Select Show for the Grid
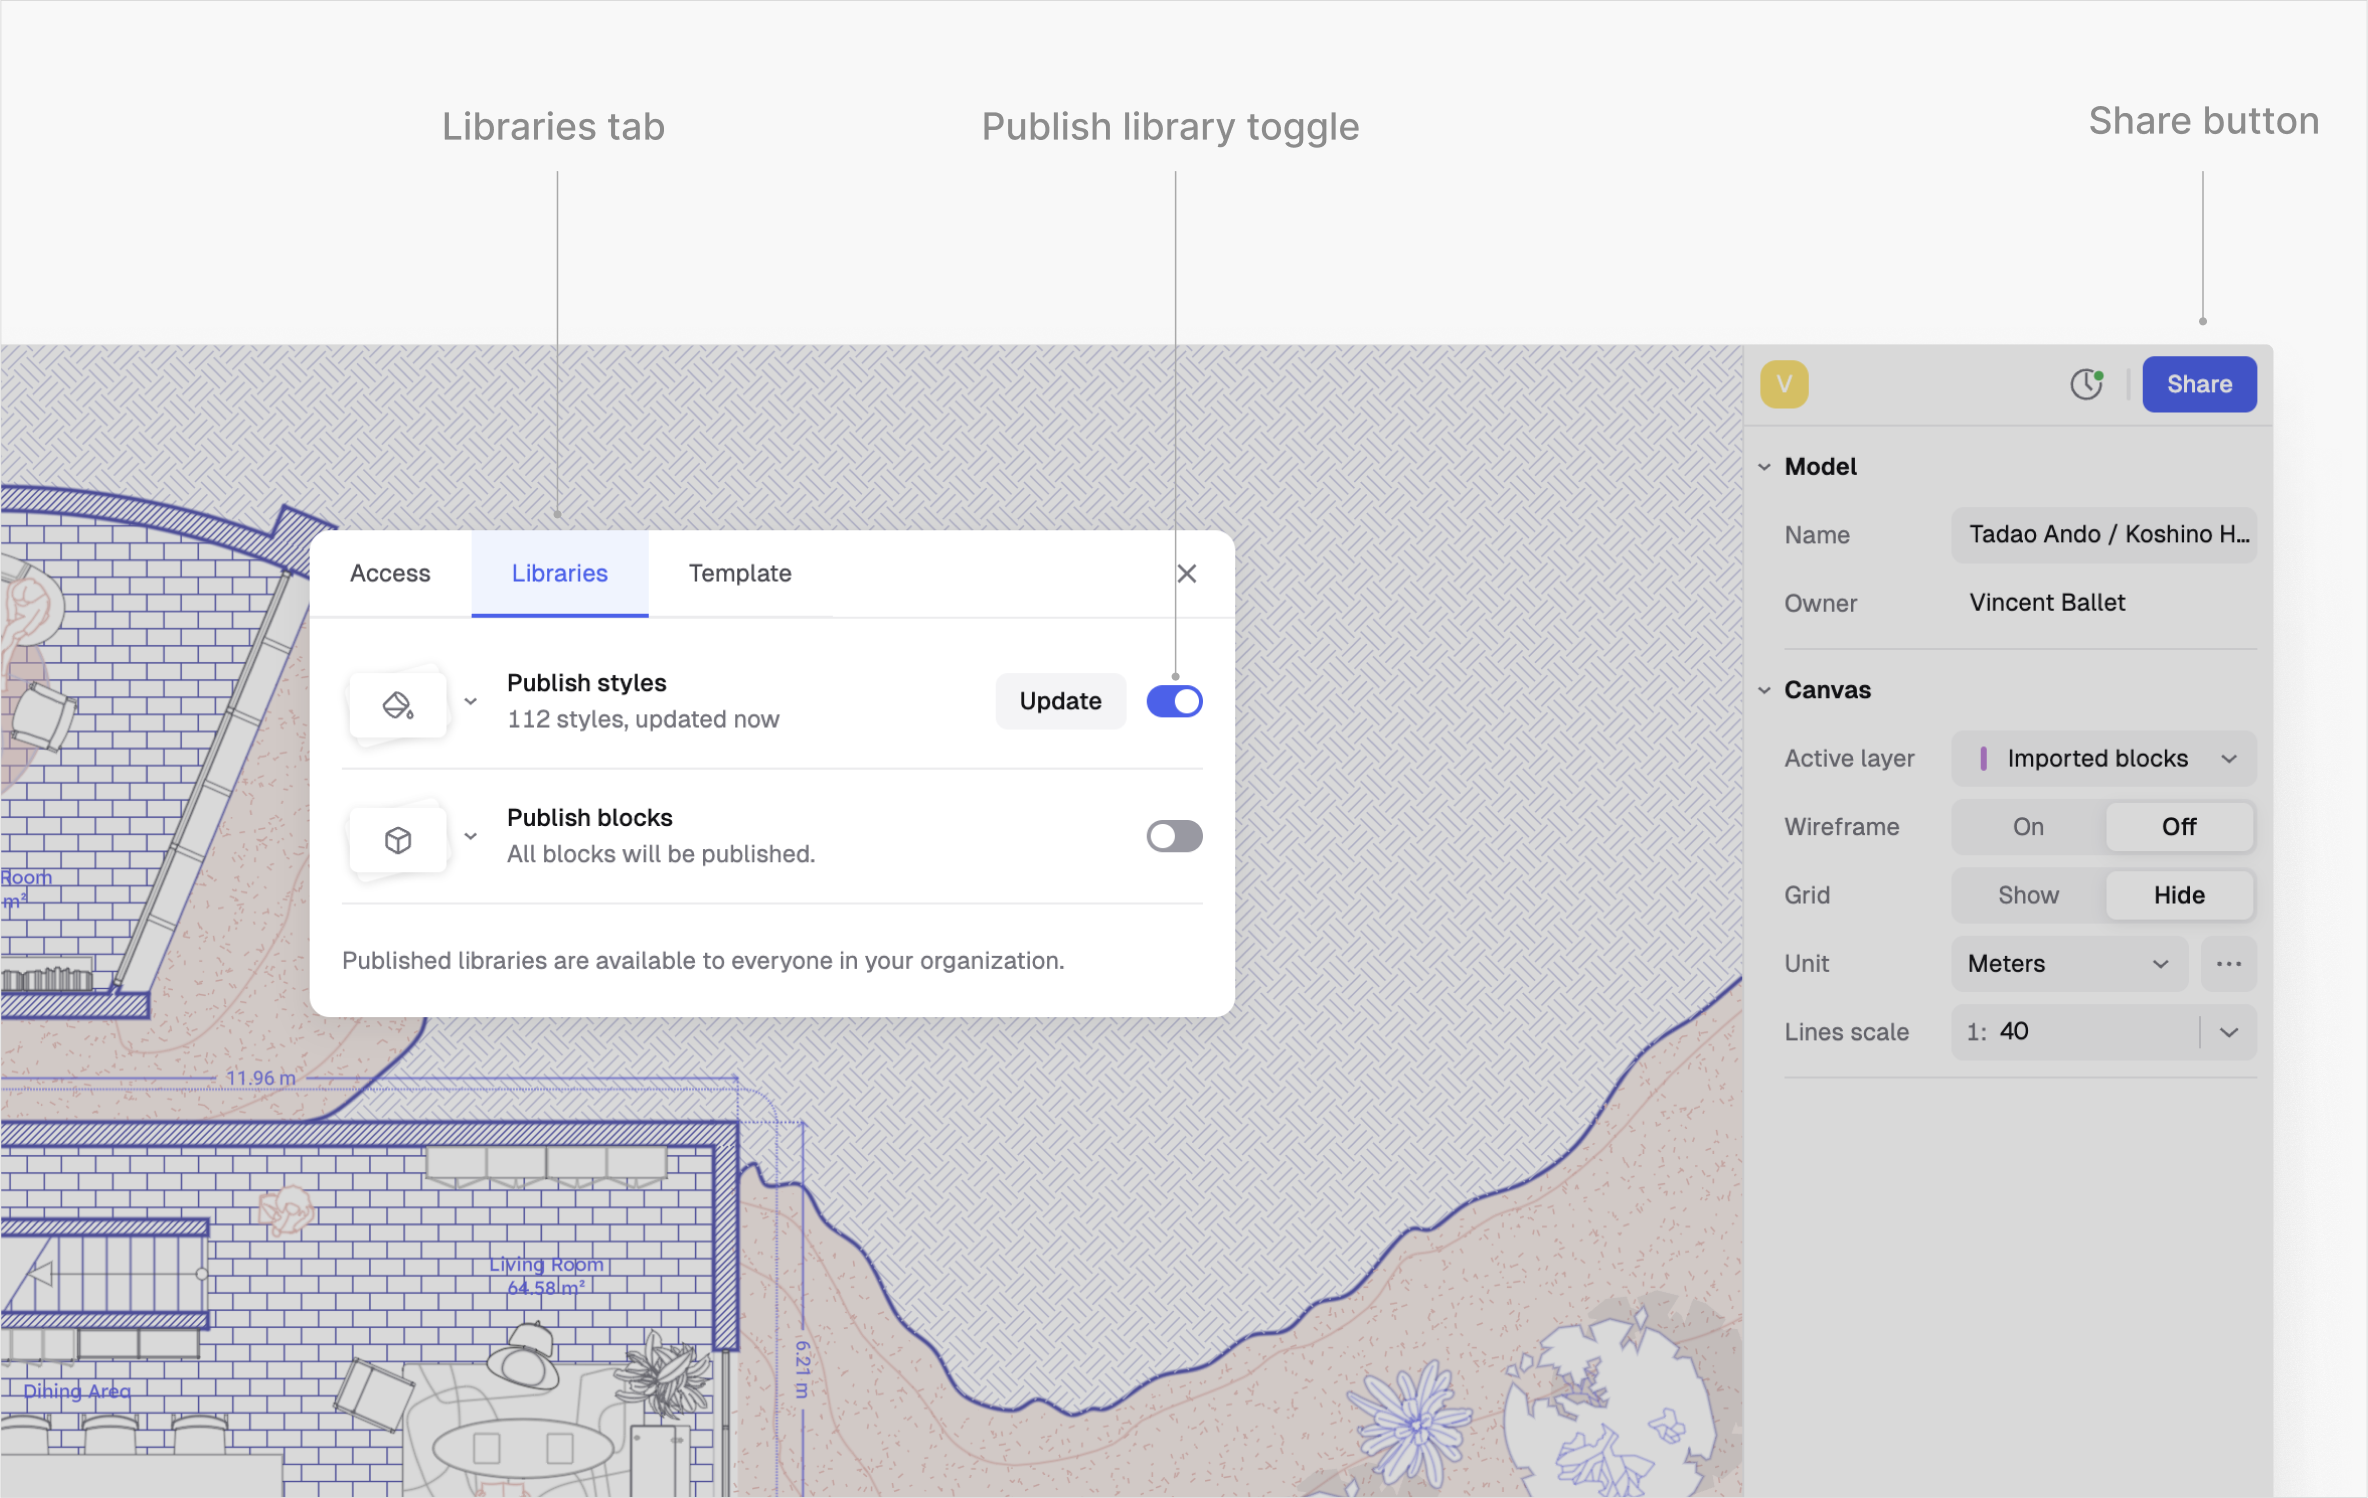Screen dimensions: 2368x1498 pyautogui.click(x=2028, y=895)
